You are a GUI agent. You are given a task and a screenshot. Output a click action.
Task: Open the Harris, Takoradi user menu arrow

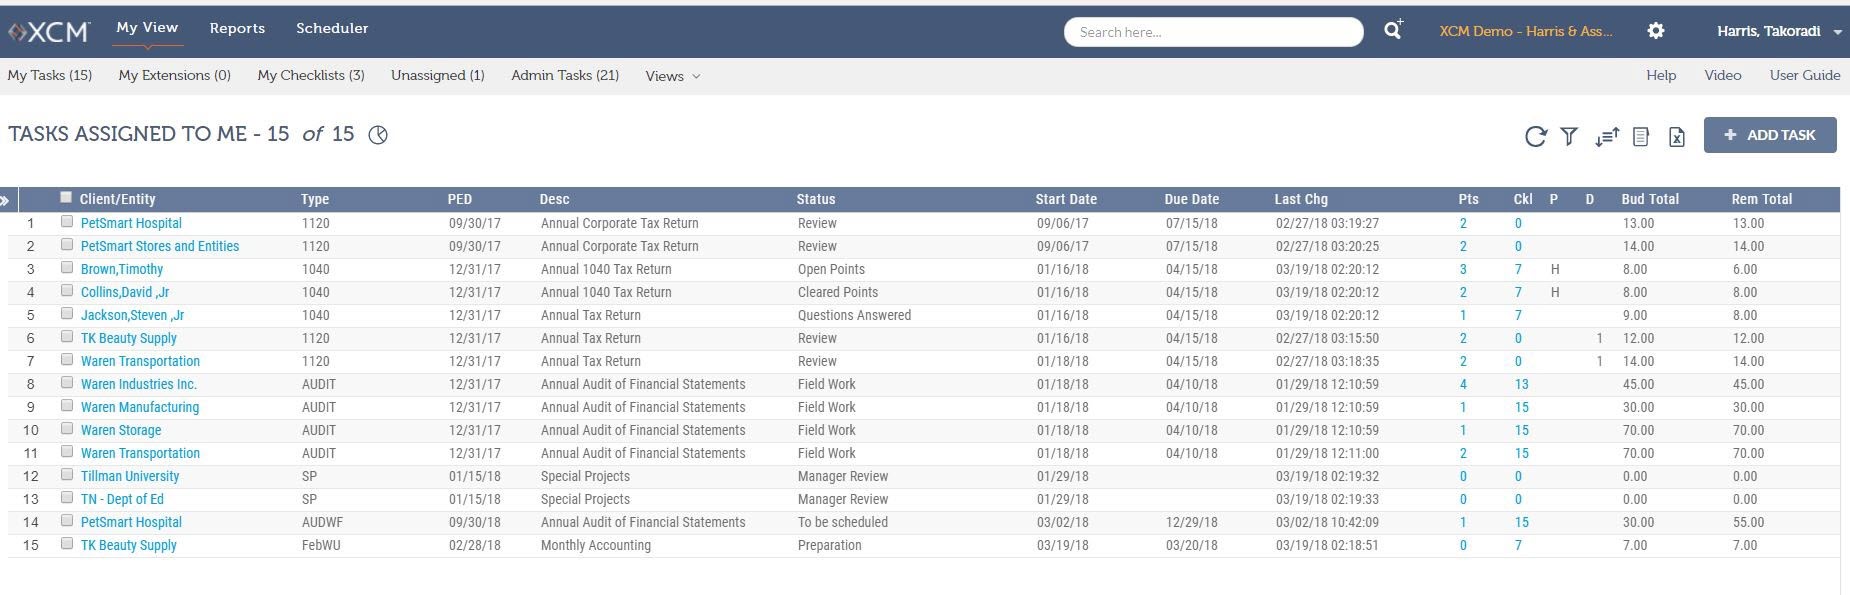[1837, 32]
